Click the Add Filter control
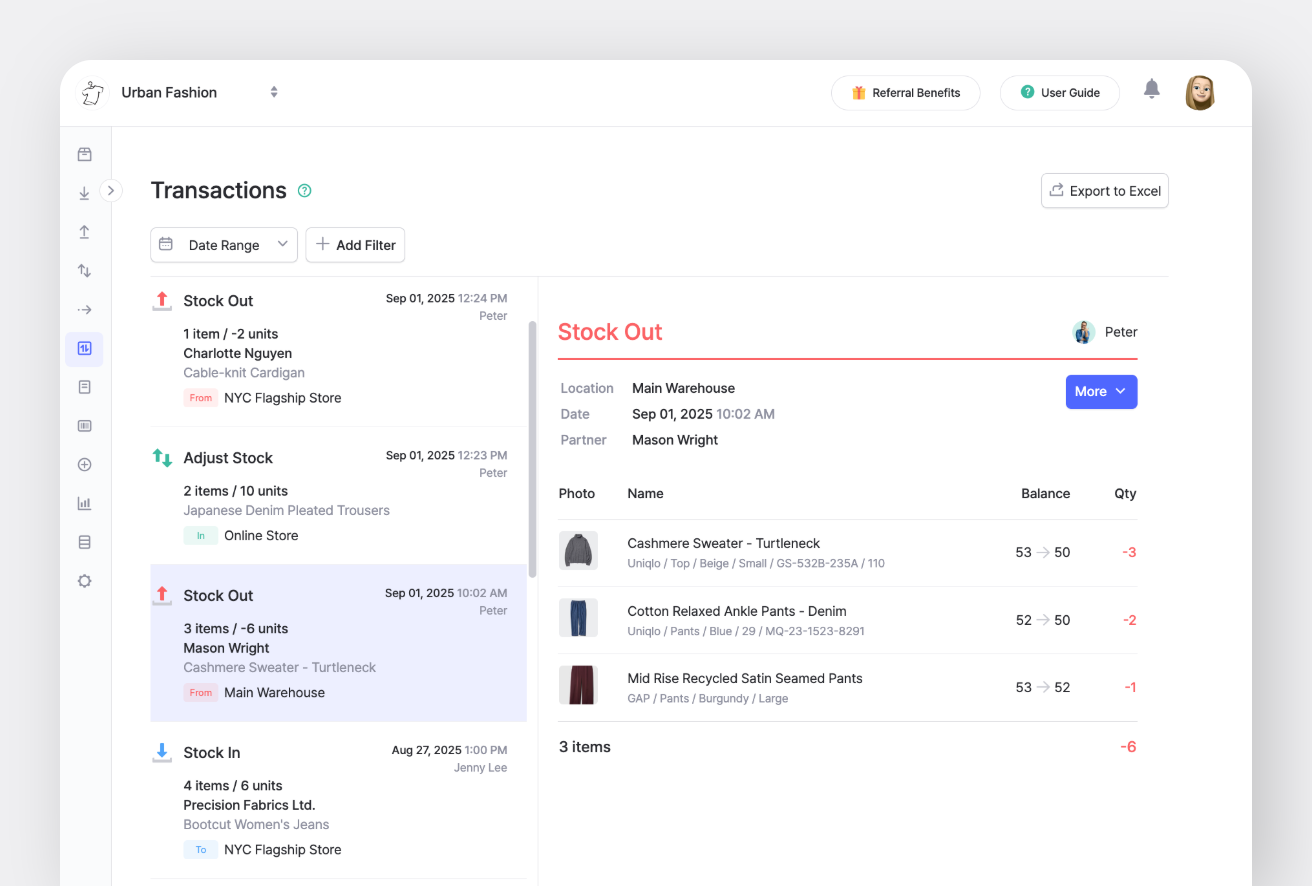Screen dimensions: 1312x886 [x=355, y=244]
